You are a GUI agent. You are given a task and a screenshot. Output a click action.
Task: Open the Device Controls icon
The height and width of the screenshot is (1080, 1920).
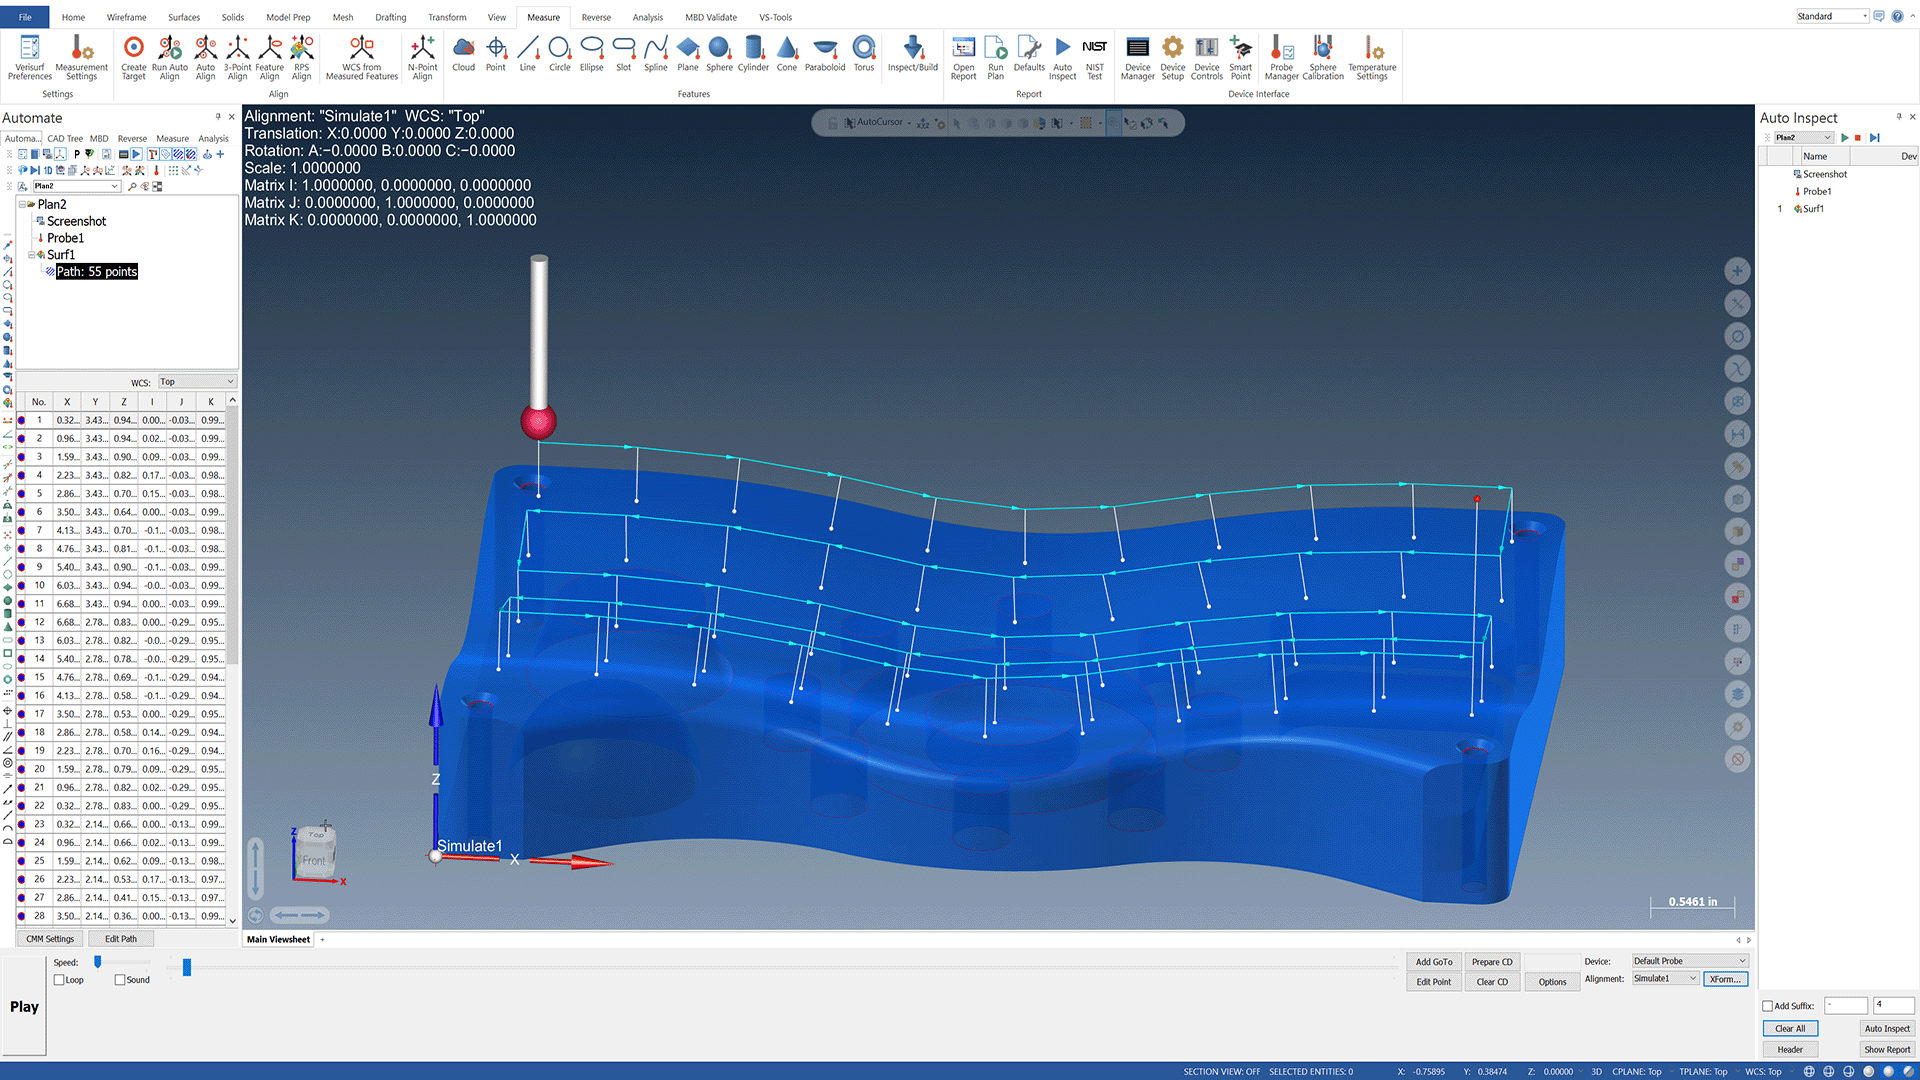(1206, 58)
